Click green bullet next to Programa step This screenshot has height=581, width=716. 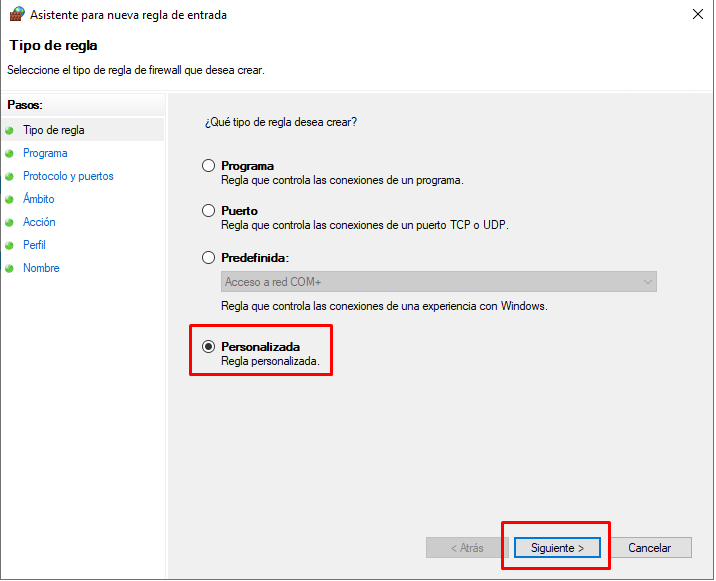coord(9,153)
